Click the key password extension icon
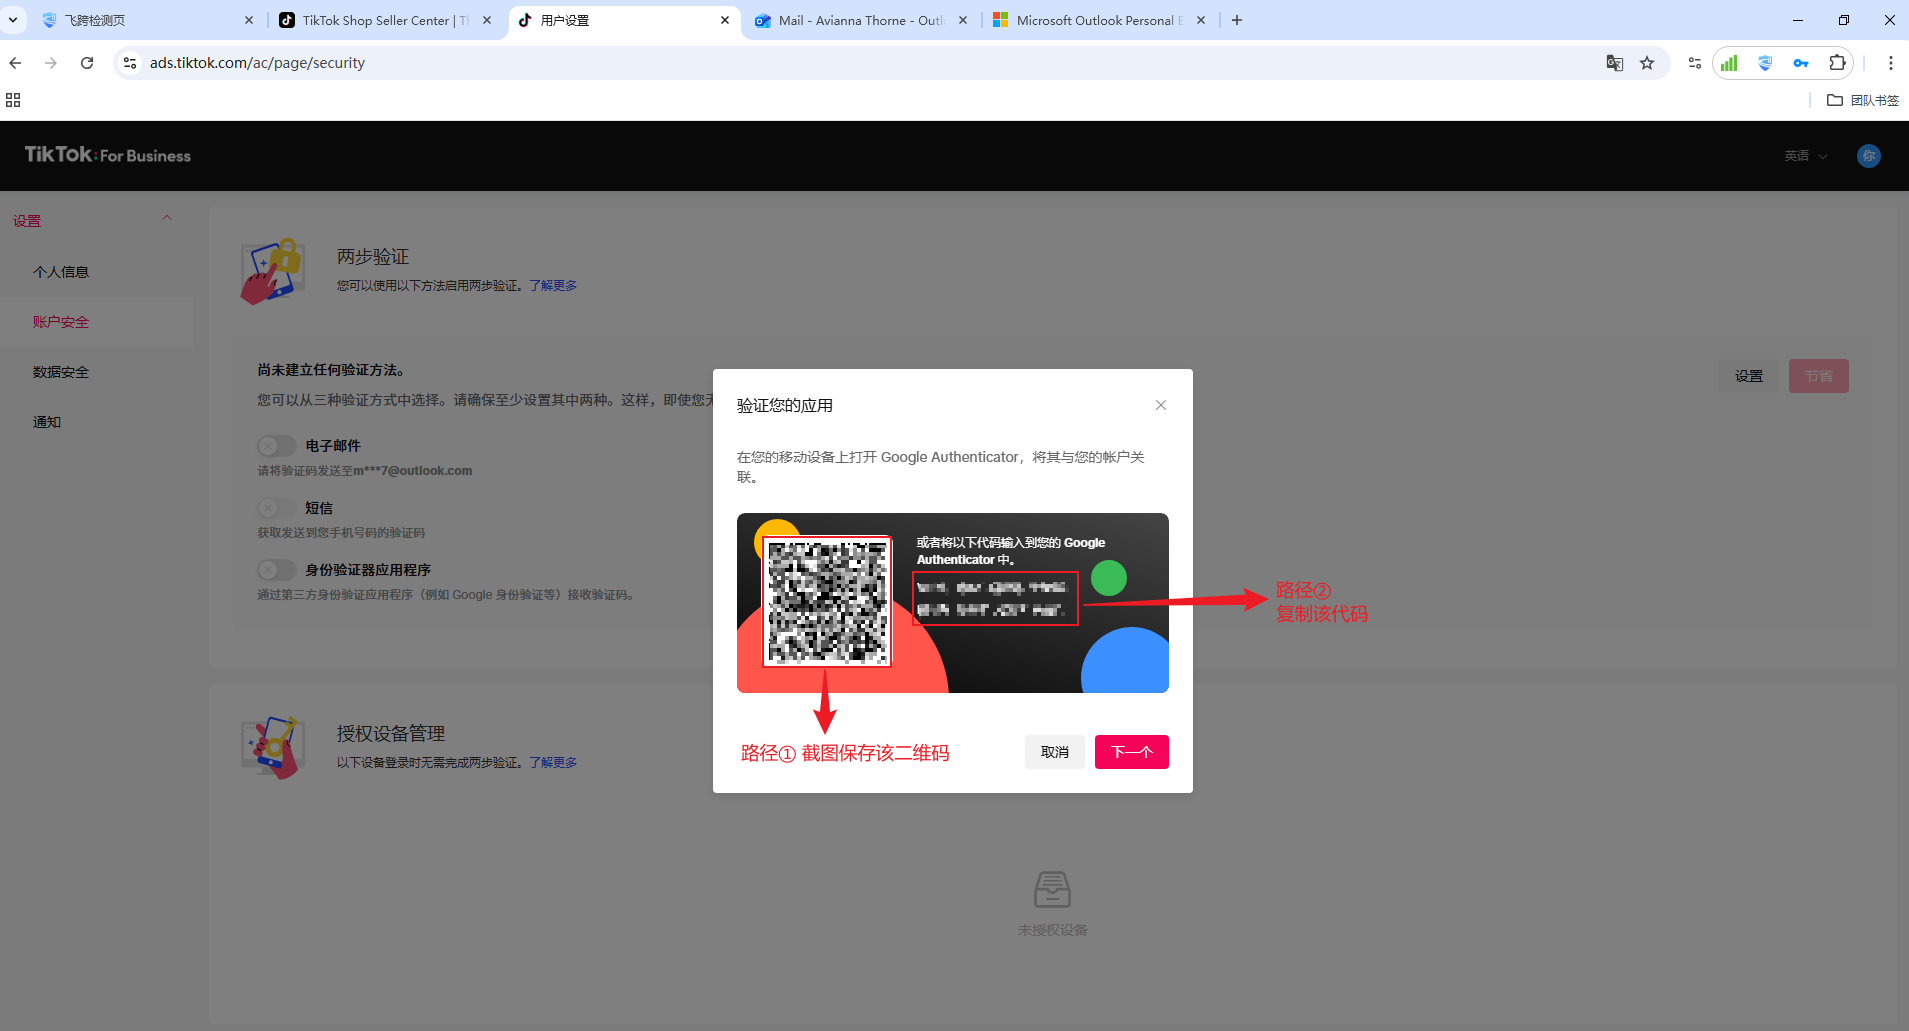 point(1801,63)
